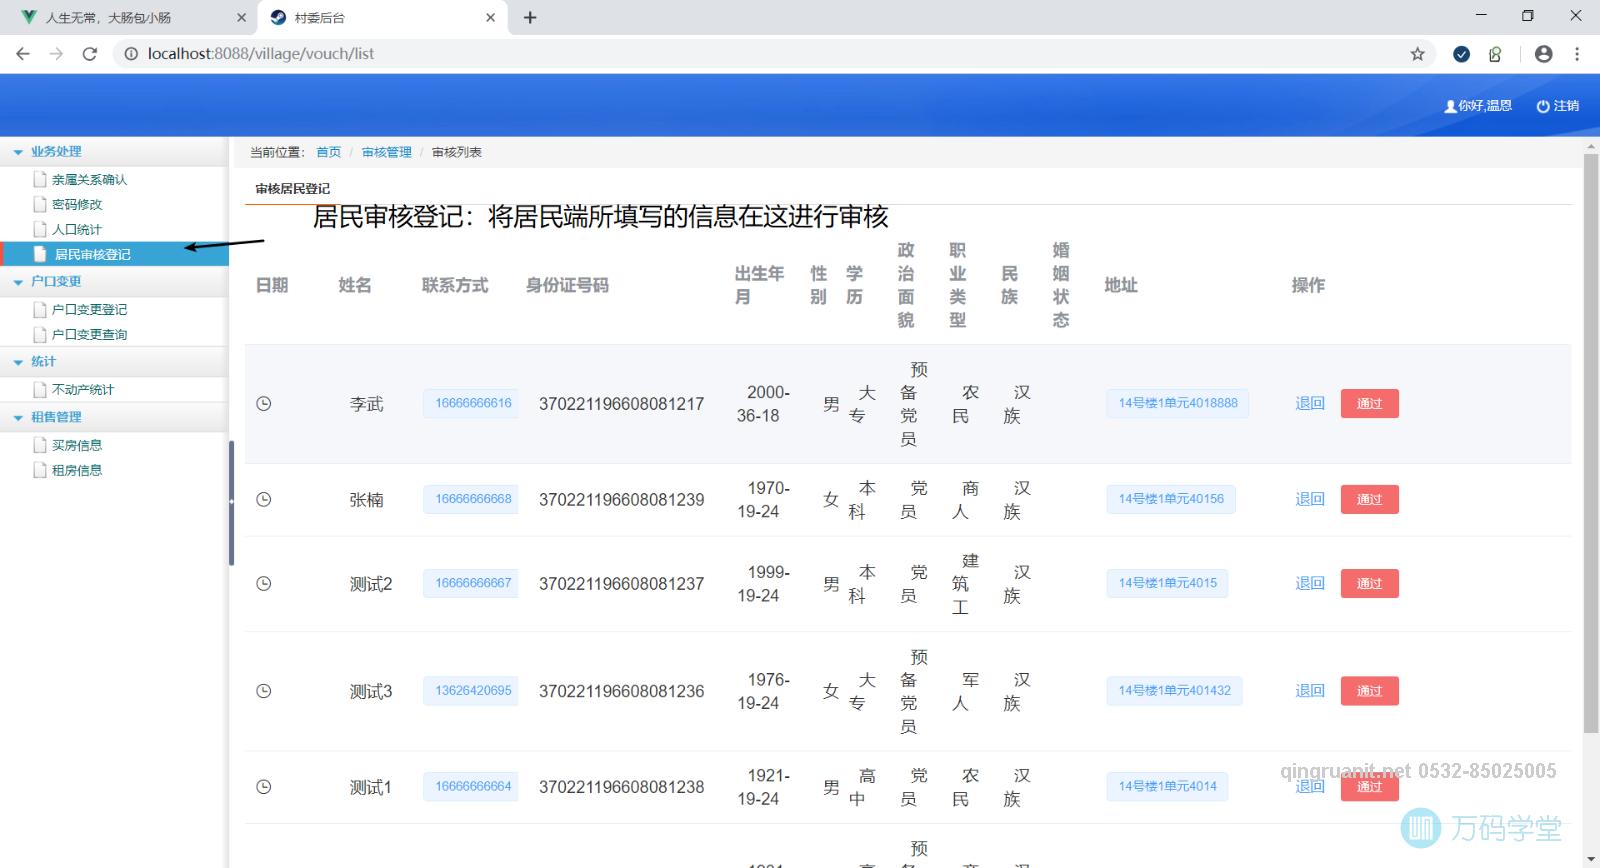Image resolution: width=1600 pixels, height=868 pixels.
Task: Open 租房信息 in sidebar
Action: (77, 471)
